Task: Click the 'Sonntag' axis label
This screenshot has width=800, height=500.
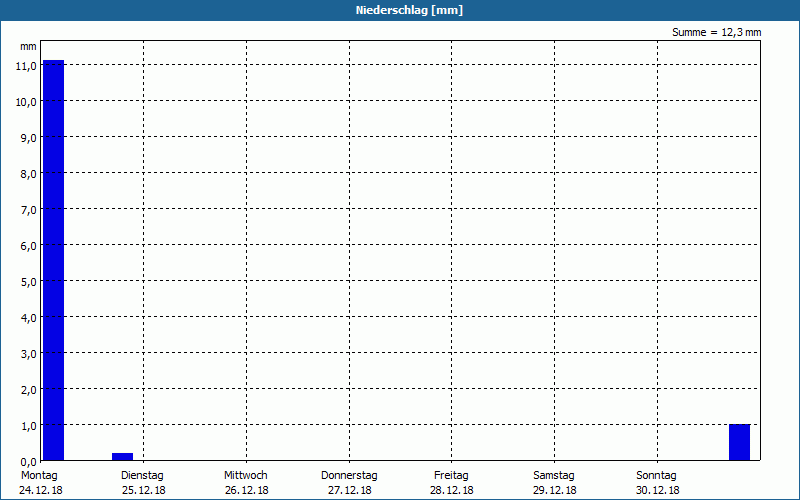Action: (656, 476)
